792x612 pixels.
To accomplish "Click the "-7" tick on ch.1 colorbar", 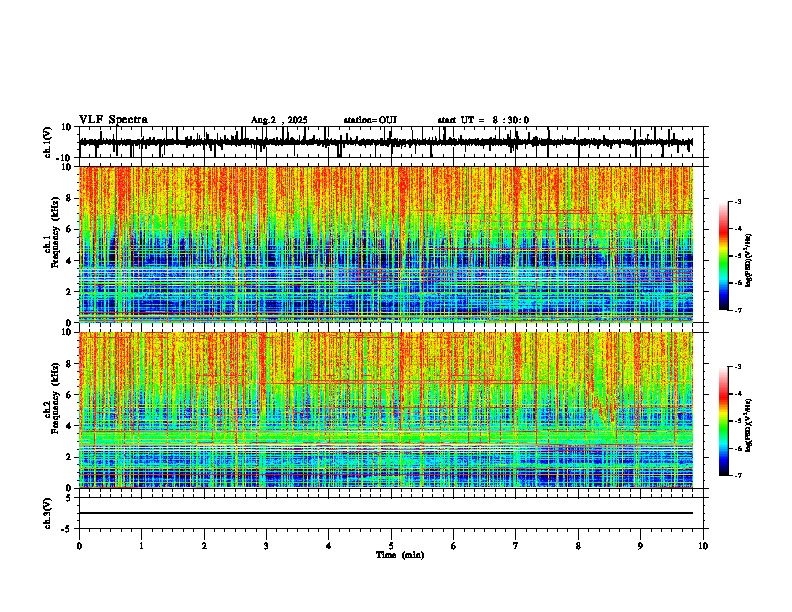I will [738, 310].
